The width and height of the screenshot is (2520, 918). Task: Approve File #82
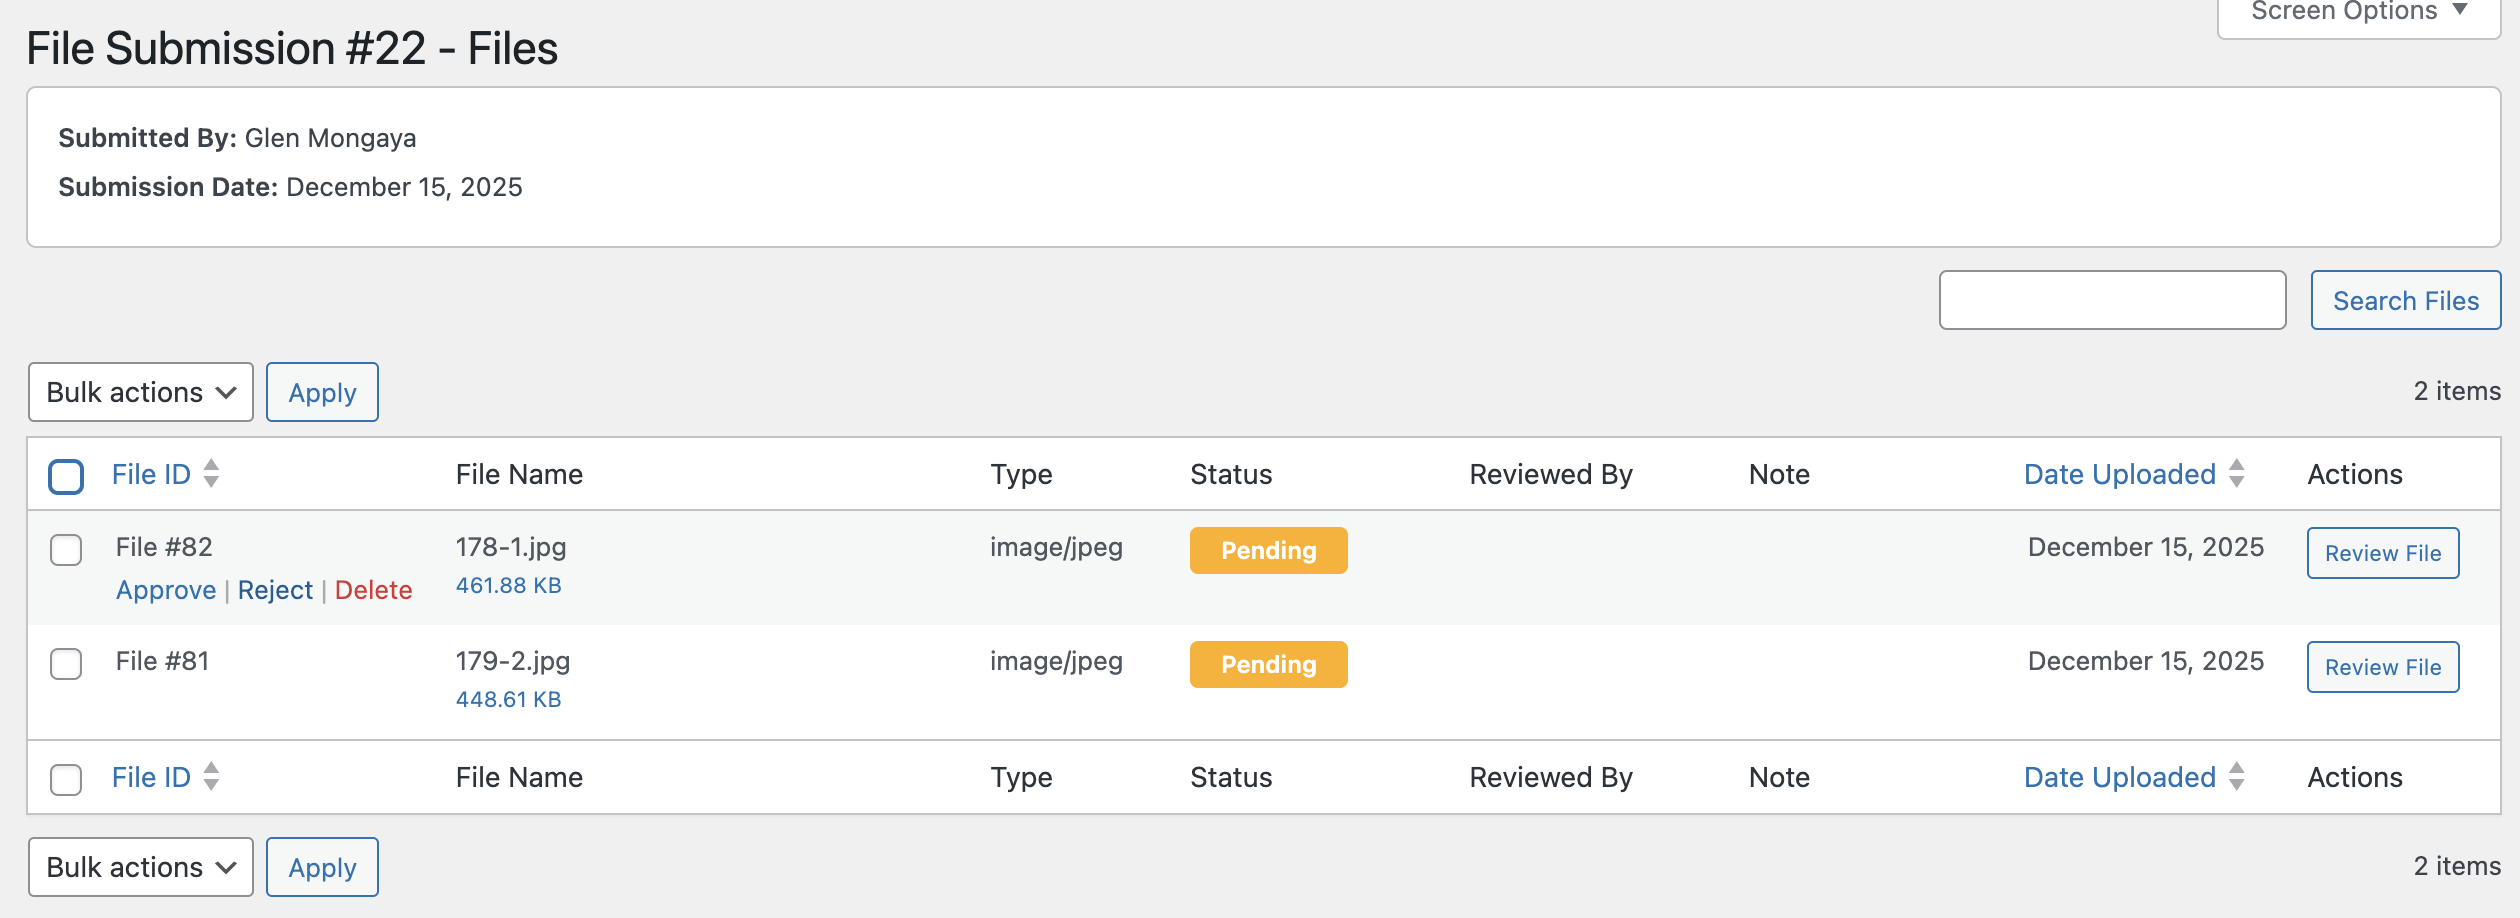pos(166,589)
